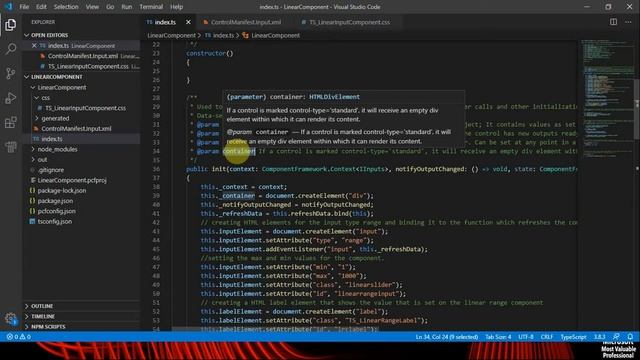The height and width of the screenshot is (360, 640).
Task: Open the File menu
Action: [x=24, y=7]
